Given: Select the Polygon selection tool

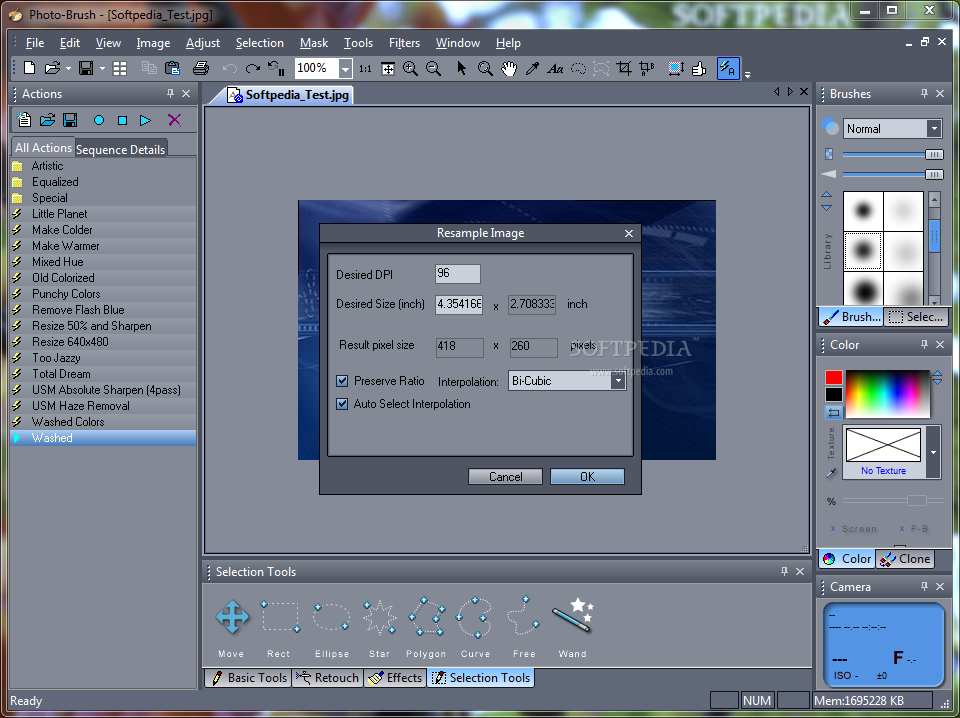Looking at the screenshot, I should pyautogui.click(x=427, y=616).
